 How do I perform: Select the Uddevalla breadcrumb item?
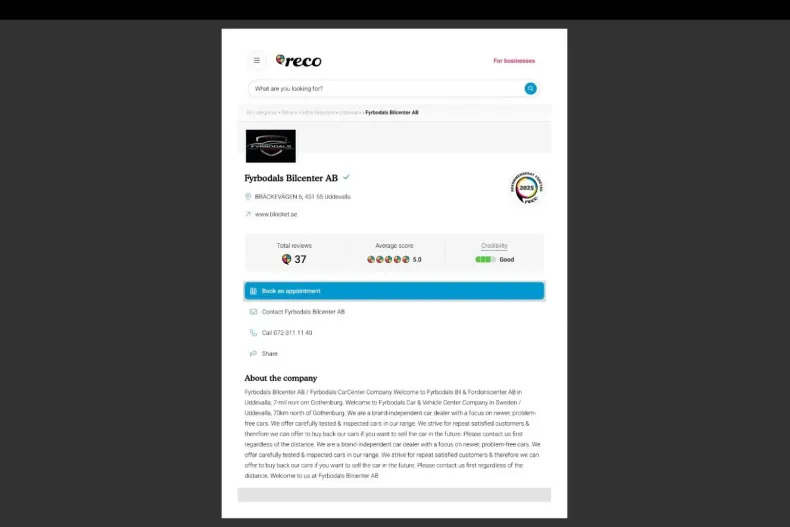pos(350,113)
